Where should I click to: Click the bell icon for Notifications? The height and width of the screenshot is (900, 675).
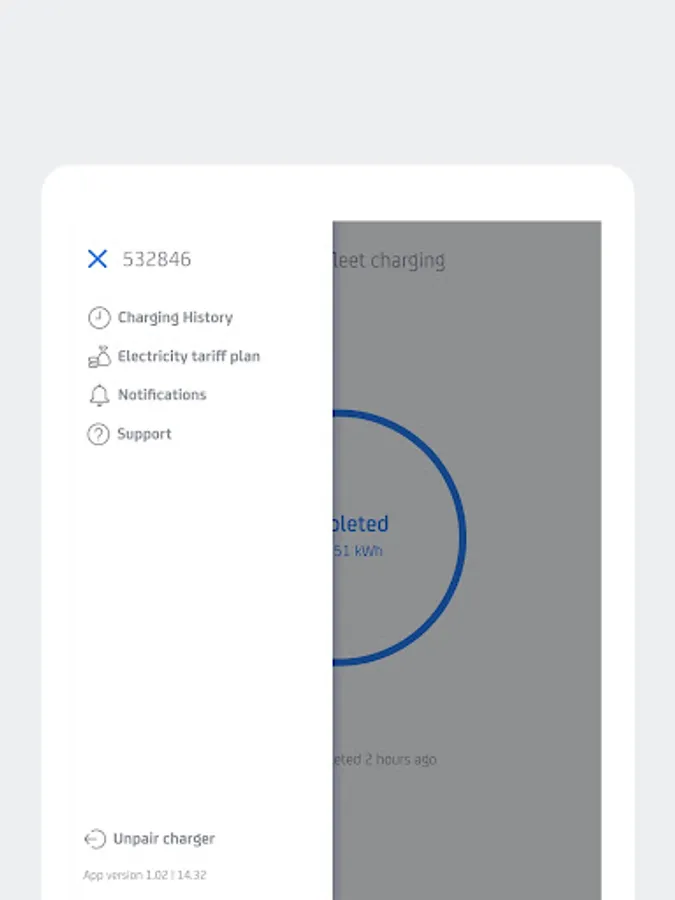pos(99,395)
